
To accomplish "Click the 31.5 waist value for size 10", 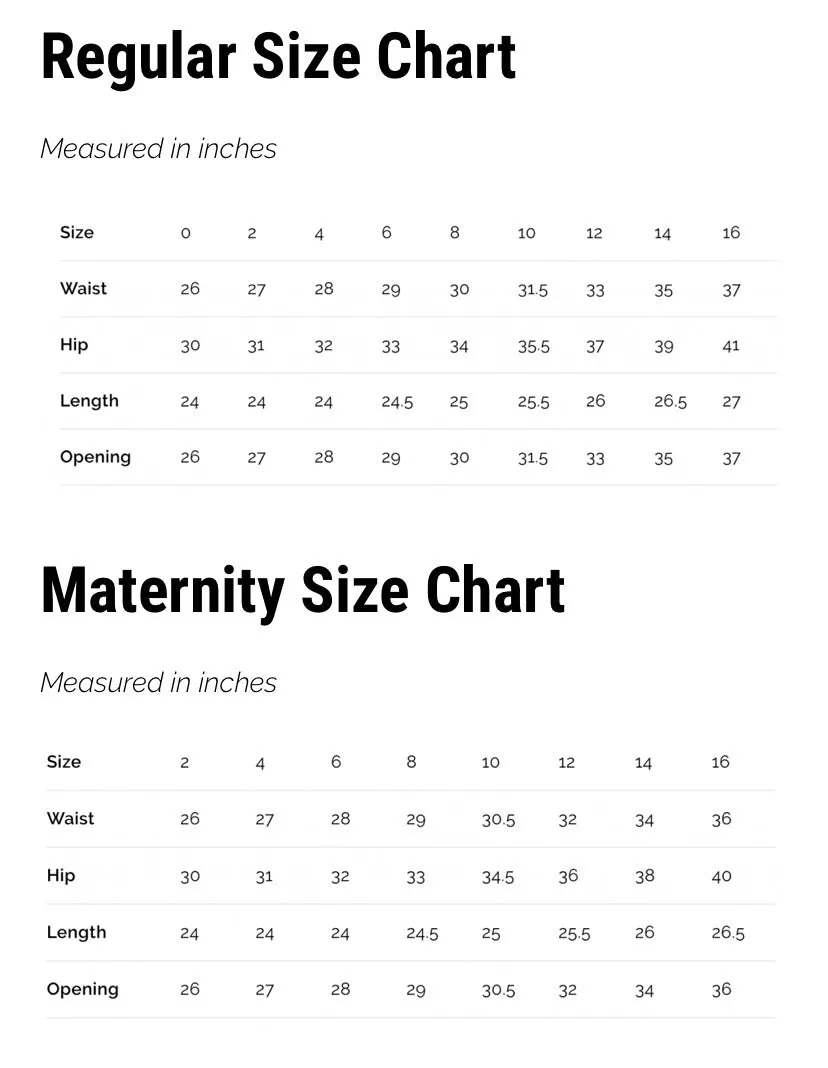I will pyautogui.click(x=532, y=290).
